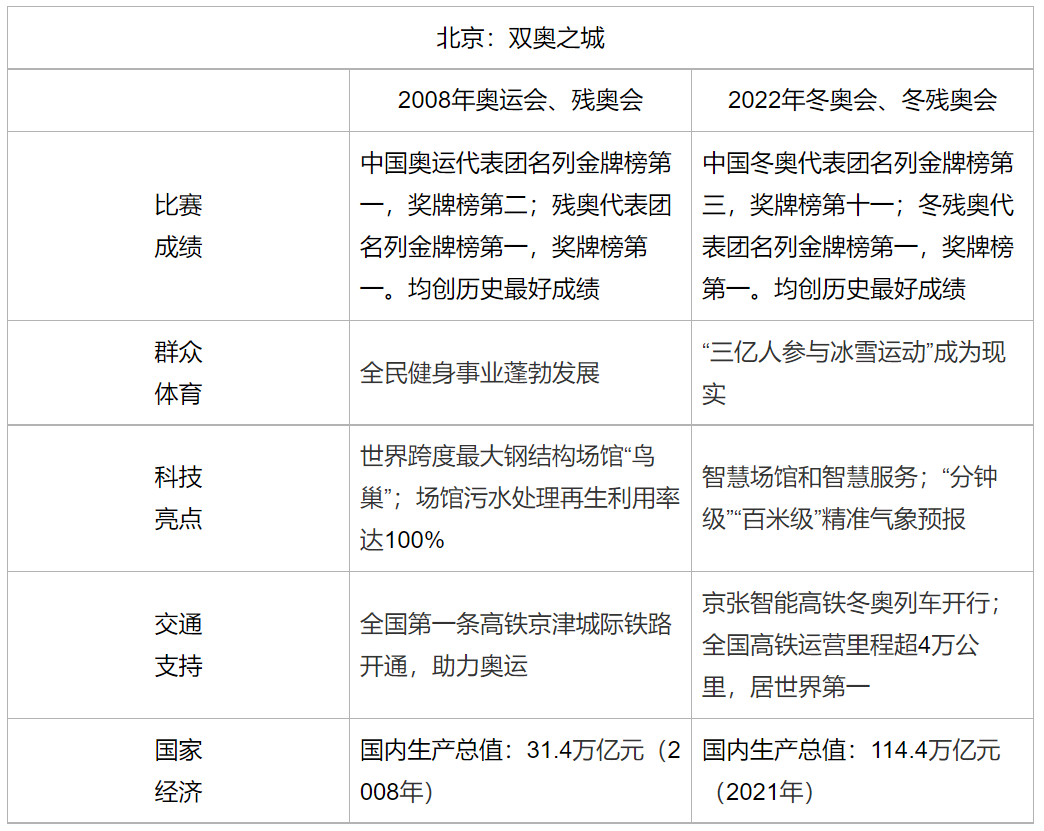Viewport: 1044px width, 831px height.
Task: Click the 京津城际铁路开通 cell
Action: point(520,645)
